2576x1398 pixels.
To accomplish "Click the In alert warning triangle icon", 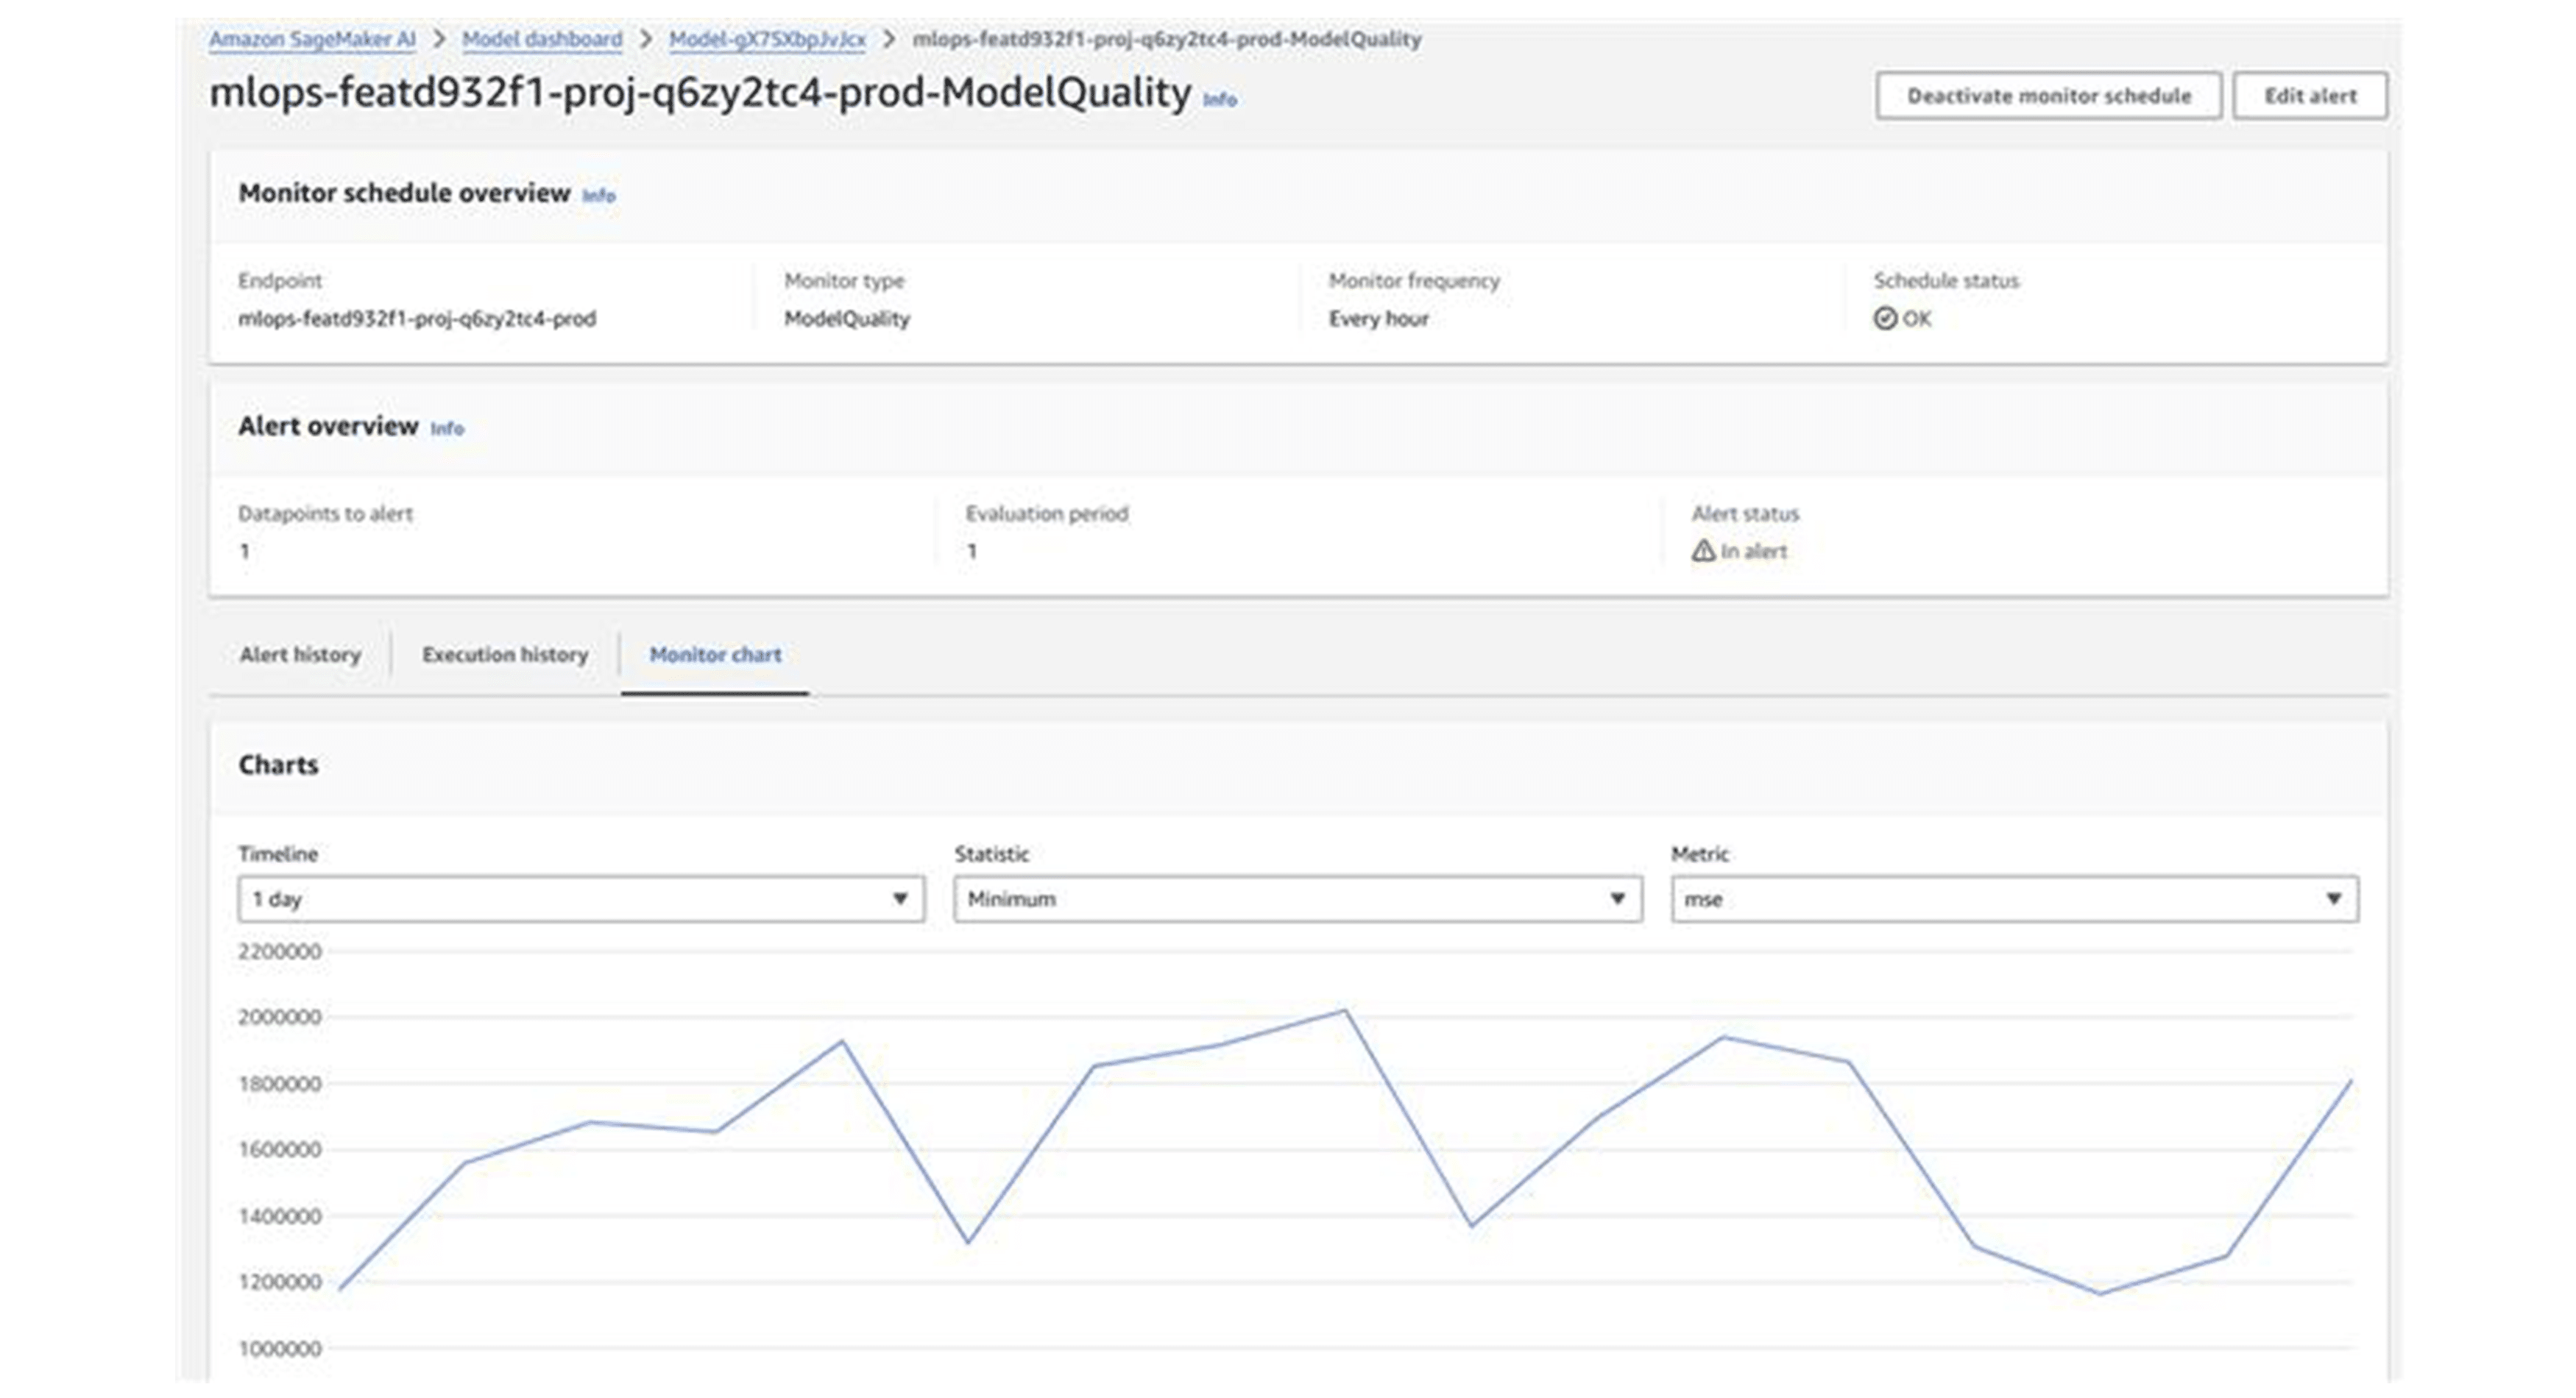I will 1703,551.
